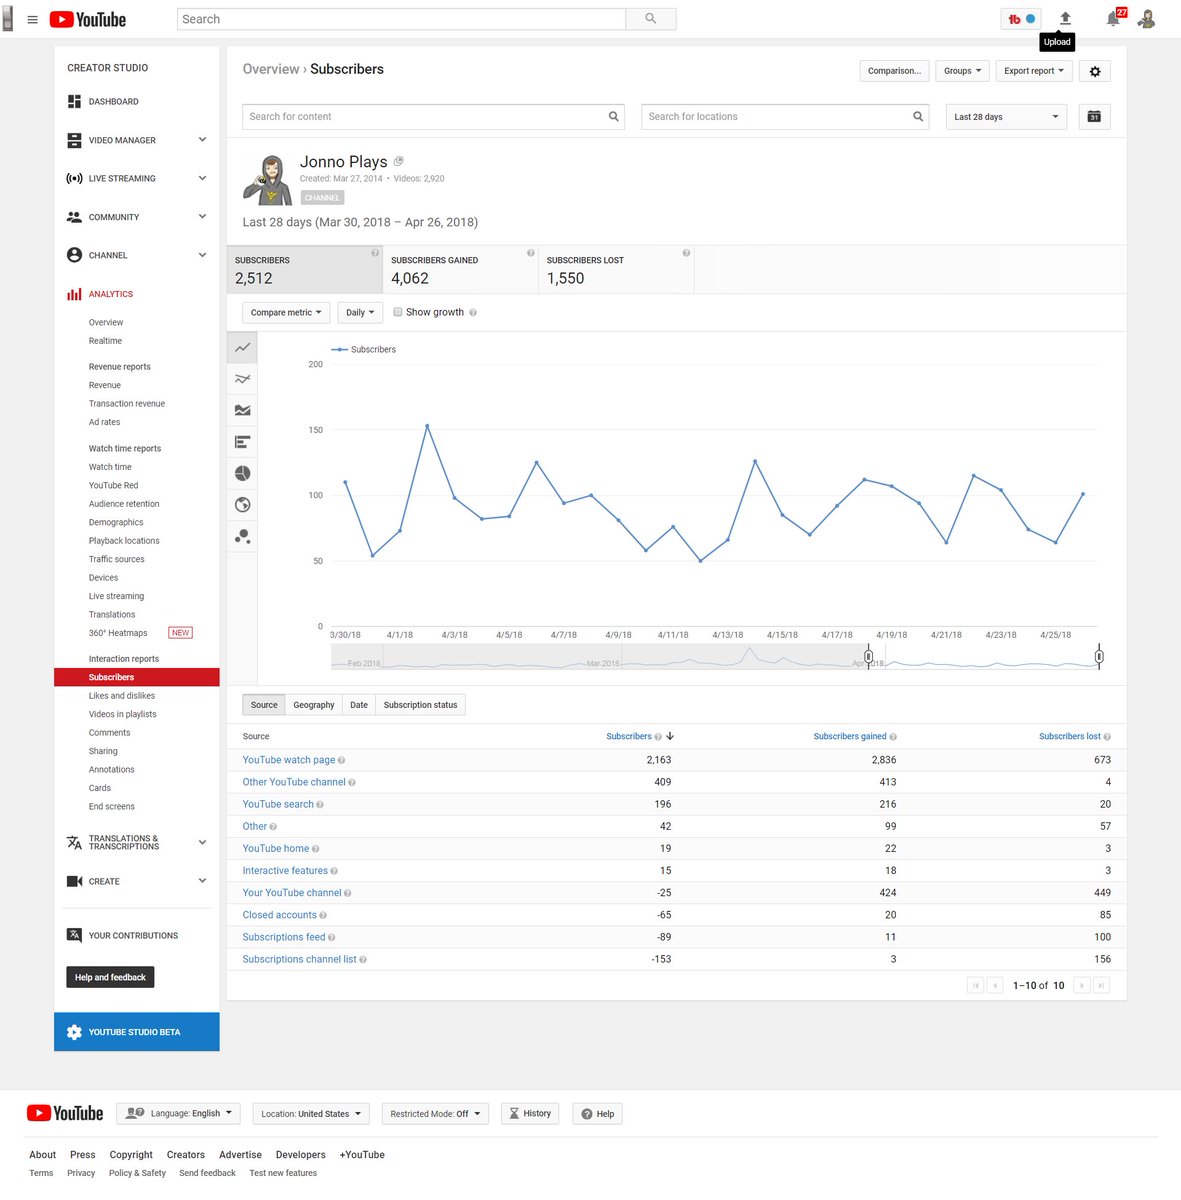The width and height of the screenshot is (1181, 1200).
Task: Click the Search for content field
Action: 434,117
